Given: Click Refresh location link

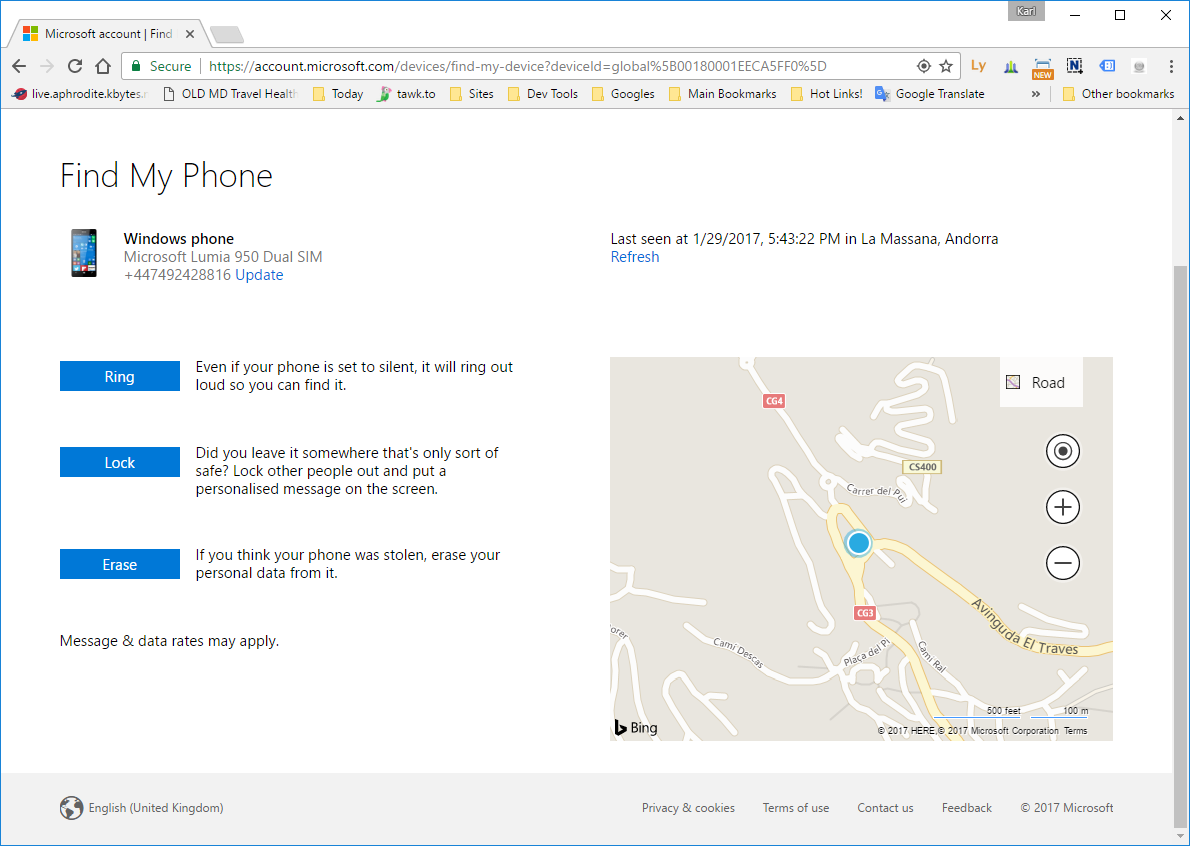Looking at the screenshot, I should pos(635,256).
